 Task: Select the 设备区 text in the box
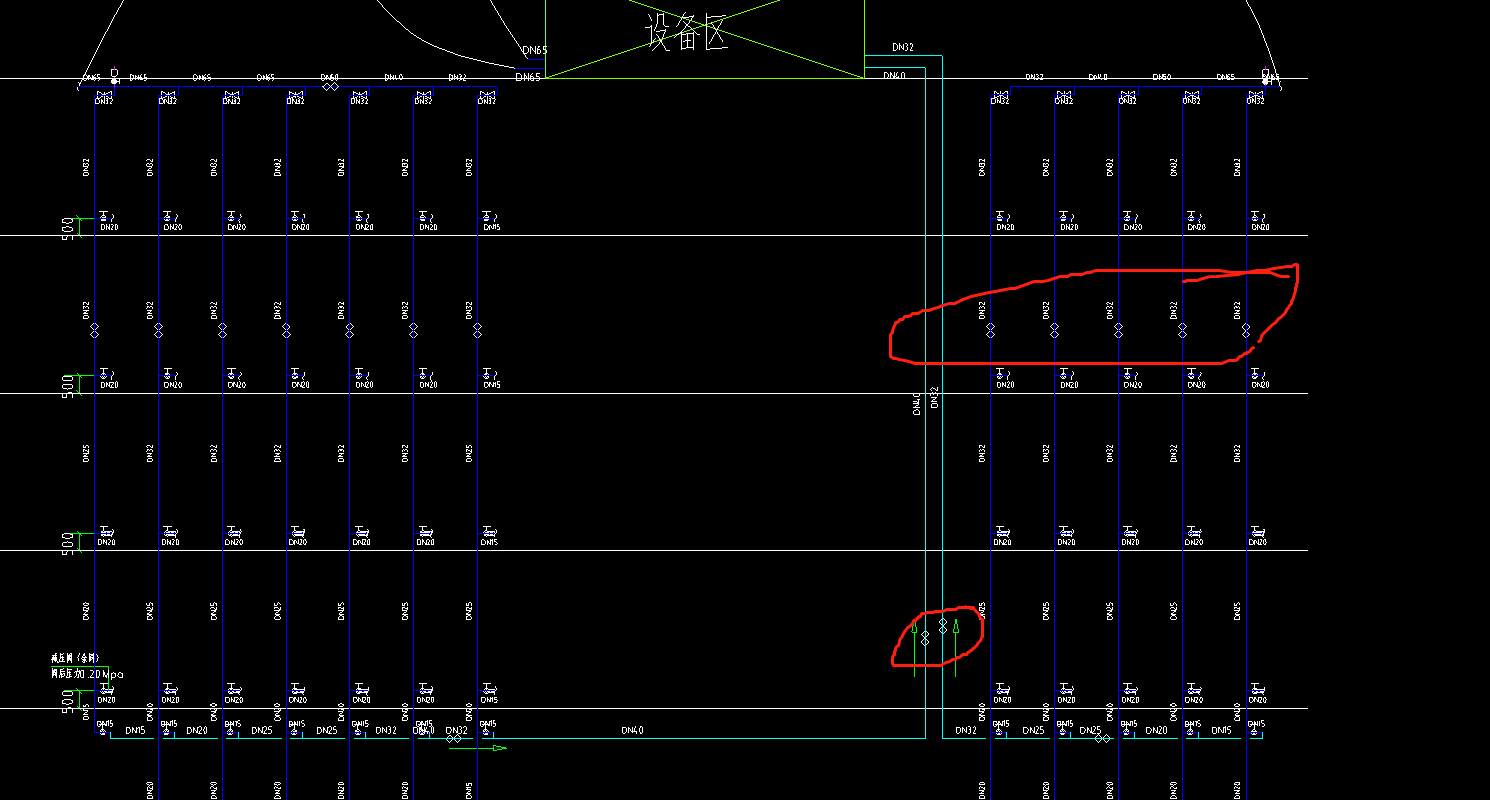coord(686,33)
